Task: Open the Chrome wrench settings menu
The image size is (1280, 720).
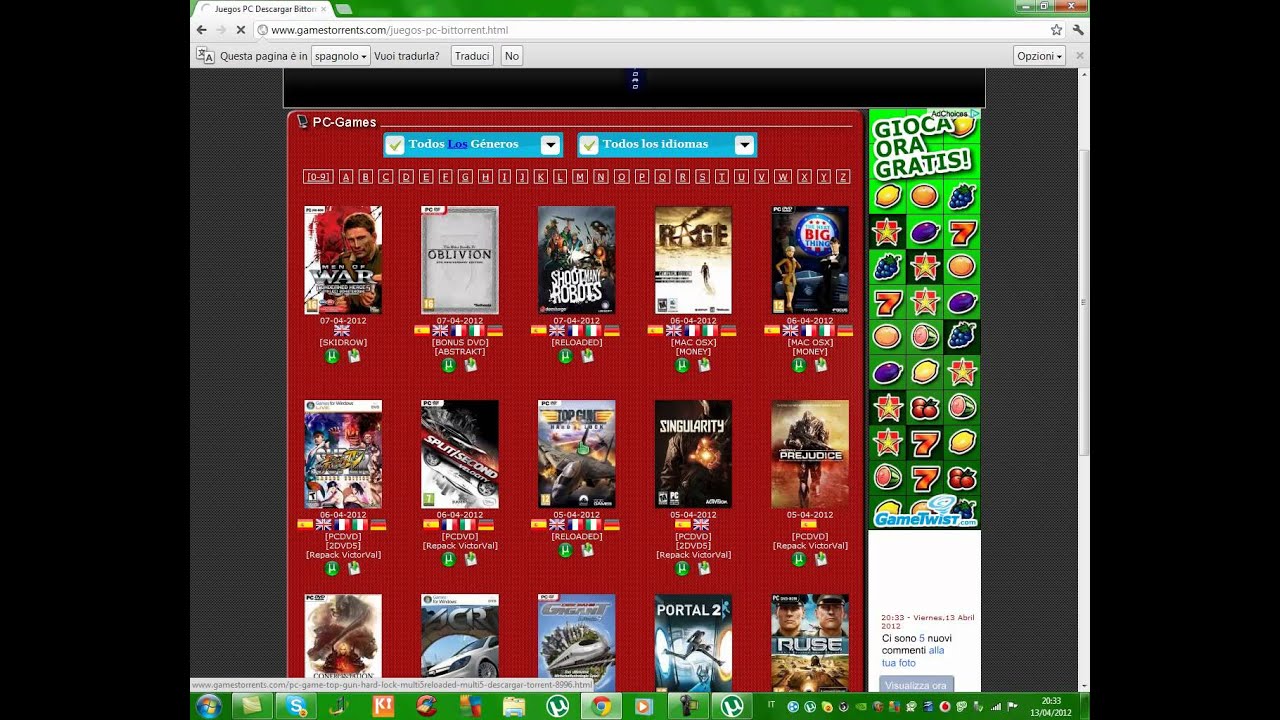Action: [x=1078, y=30]
